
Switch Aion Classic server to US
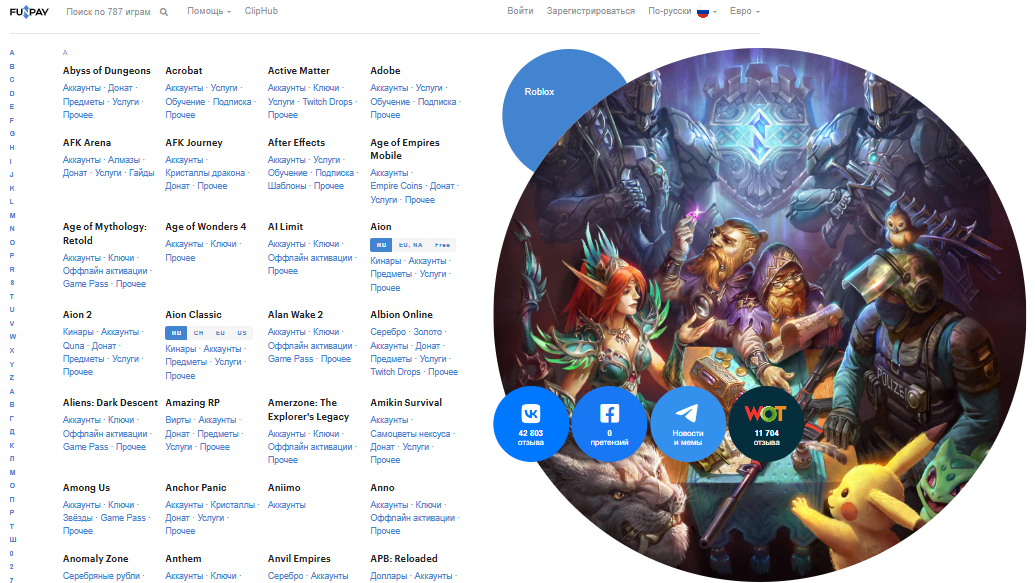click(242, 332)
